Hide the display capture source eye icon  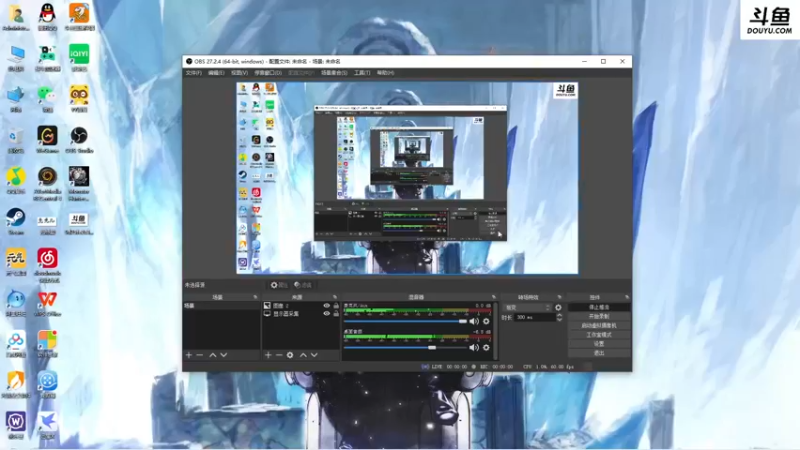pyautogui.click(x=327, y=314)
